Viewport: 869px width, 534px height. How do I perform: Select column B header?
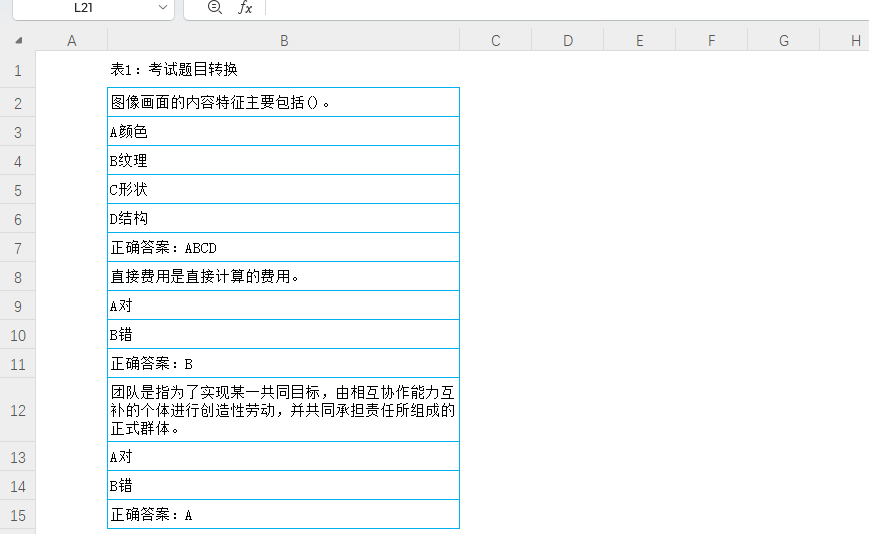pyautogui.click(x=284, y=41)
